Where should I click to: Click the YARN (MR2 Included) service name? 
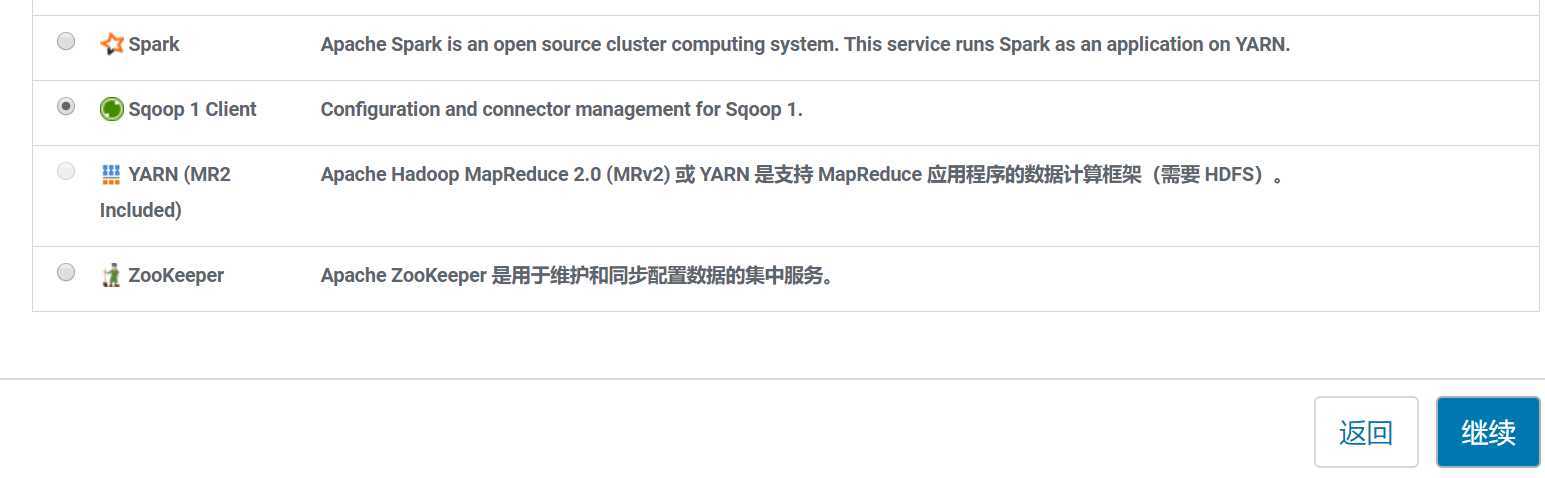[165, 192]
